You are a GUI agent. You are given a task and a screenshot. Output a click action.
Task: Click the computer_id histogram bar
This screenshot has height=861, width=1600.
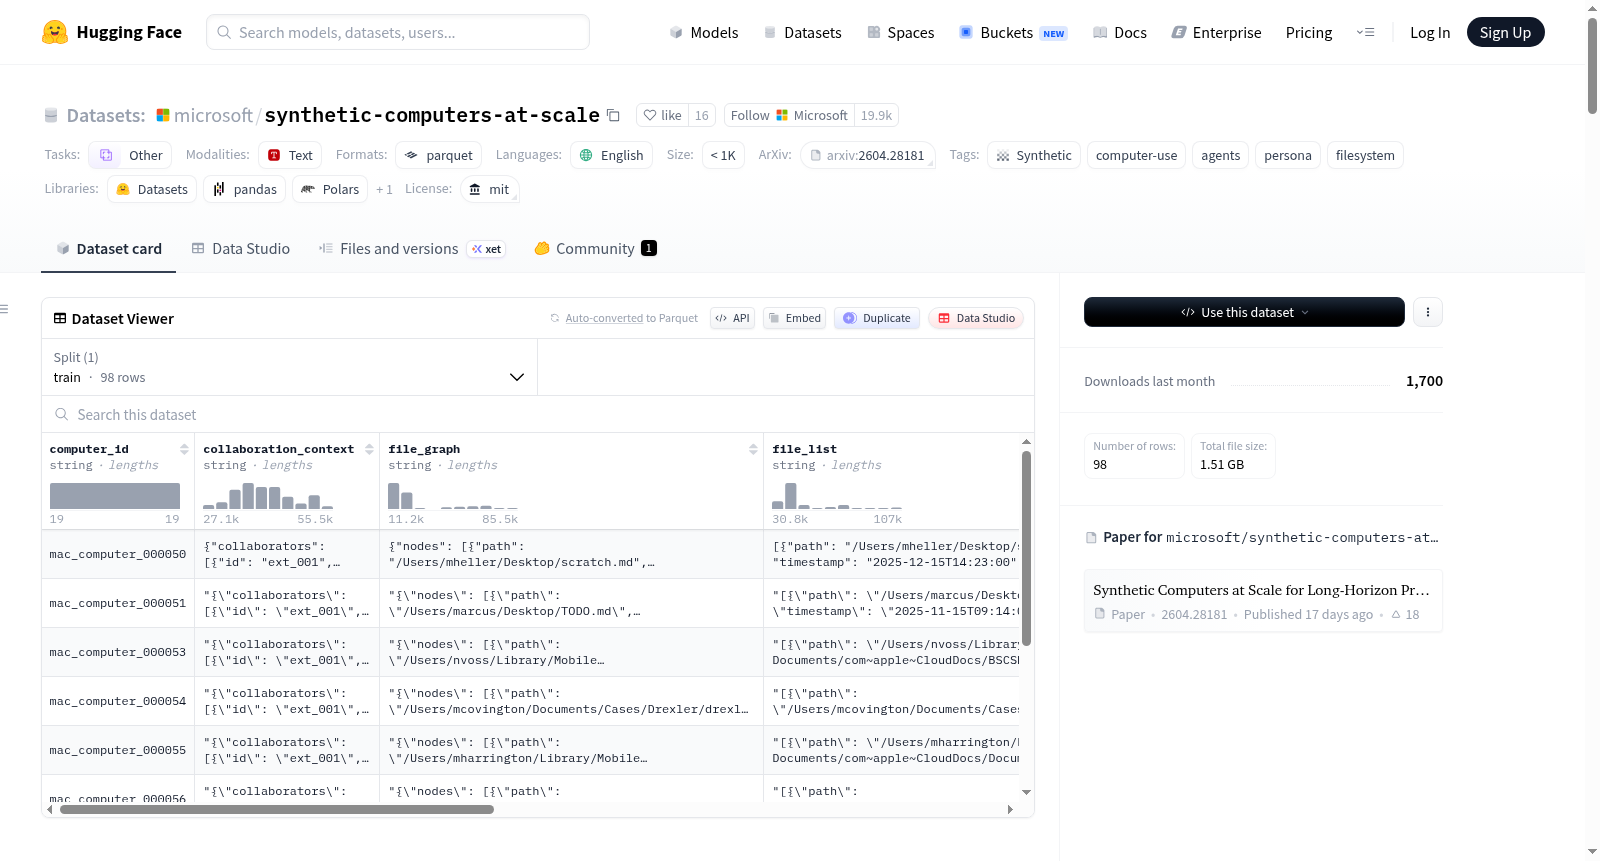(115, 496)
